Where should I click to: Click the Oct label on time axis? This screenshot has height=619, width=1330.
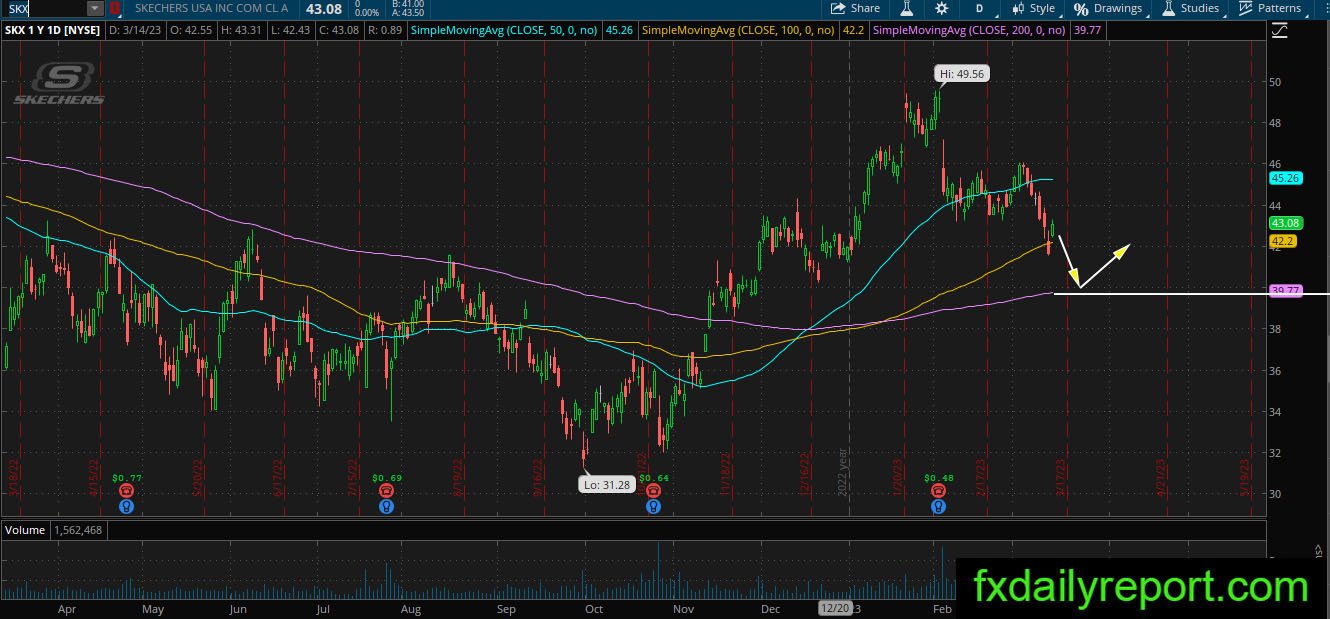594,608
